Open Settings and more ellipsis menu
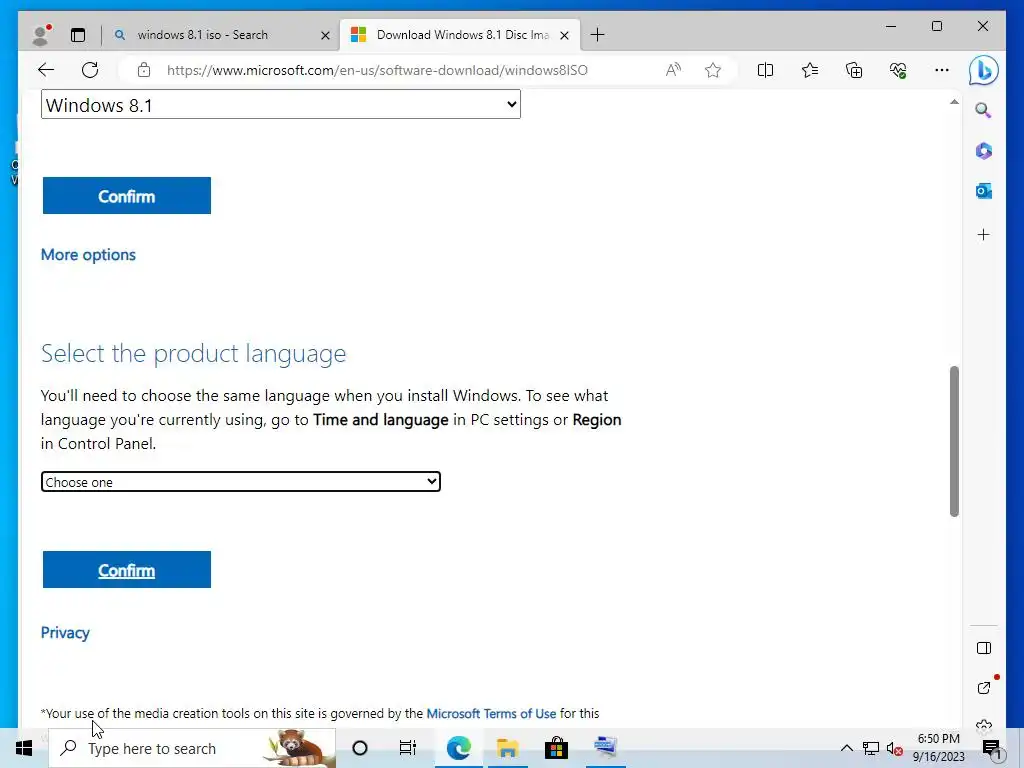Image resolution: width=1024 pixels, height=768 pixels. coord(942,70)
